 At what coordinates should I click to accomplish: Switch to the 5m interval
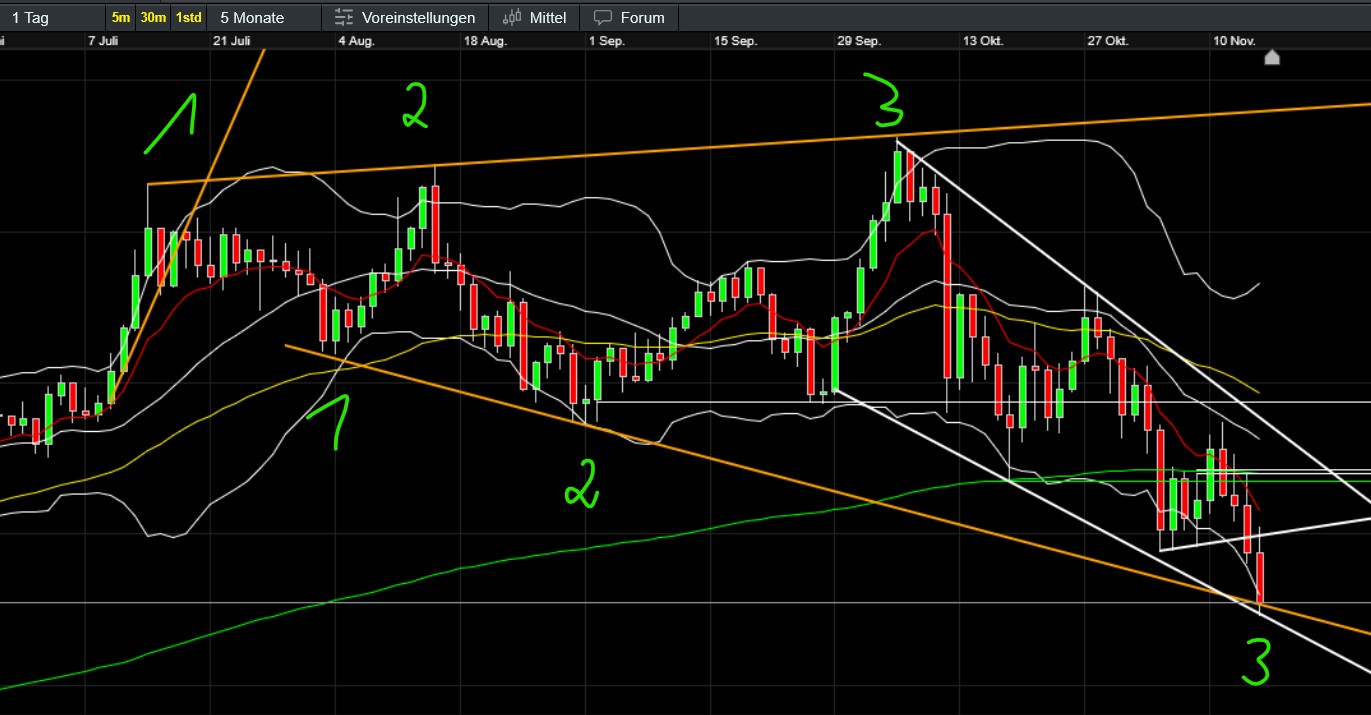pos(121,17)
